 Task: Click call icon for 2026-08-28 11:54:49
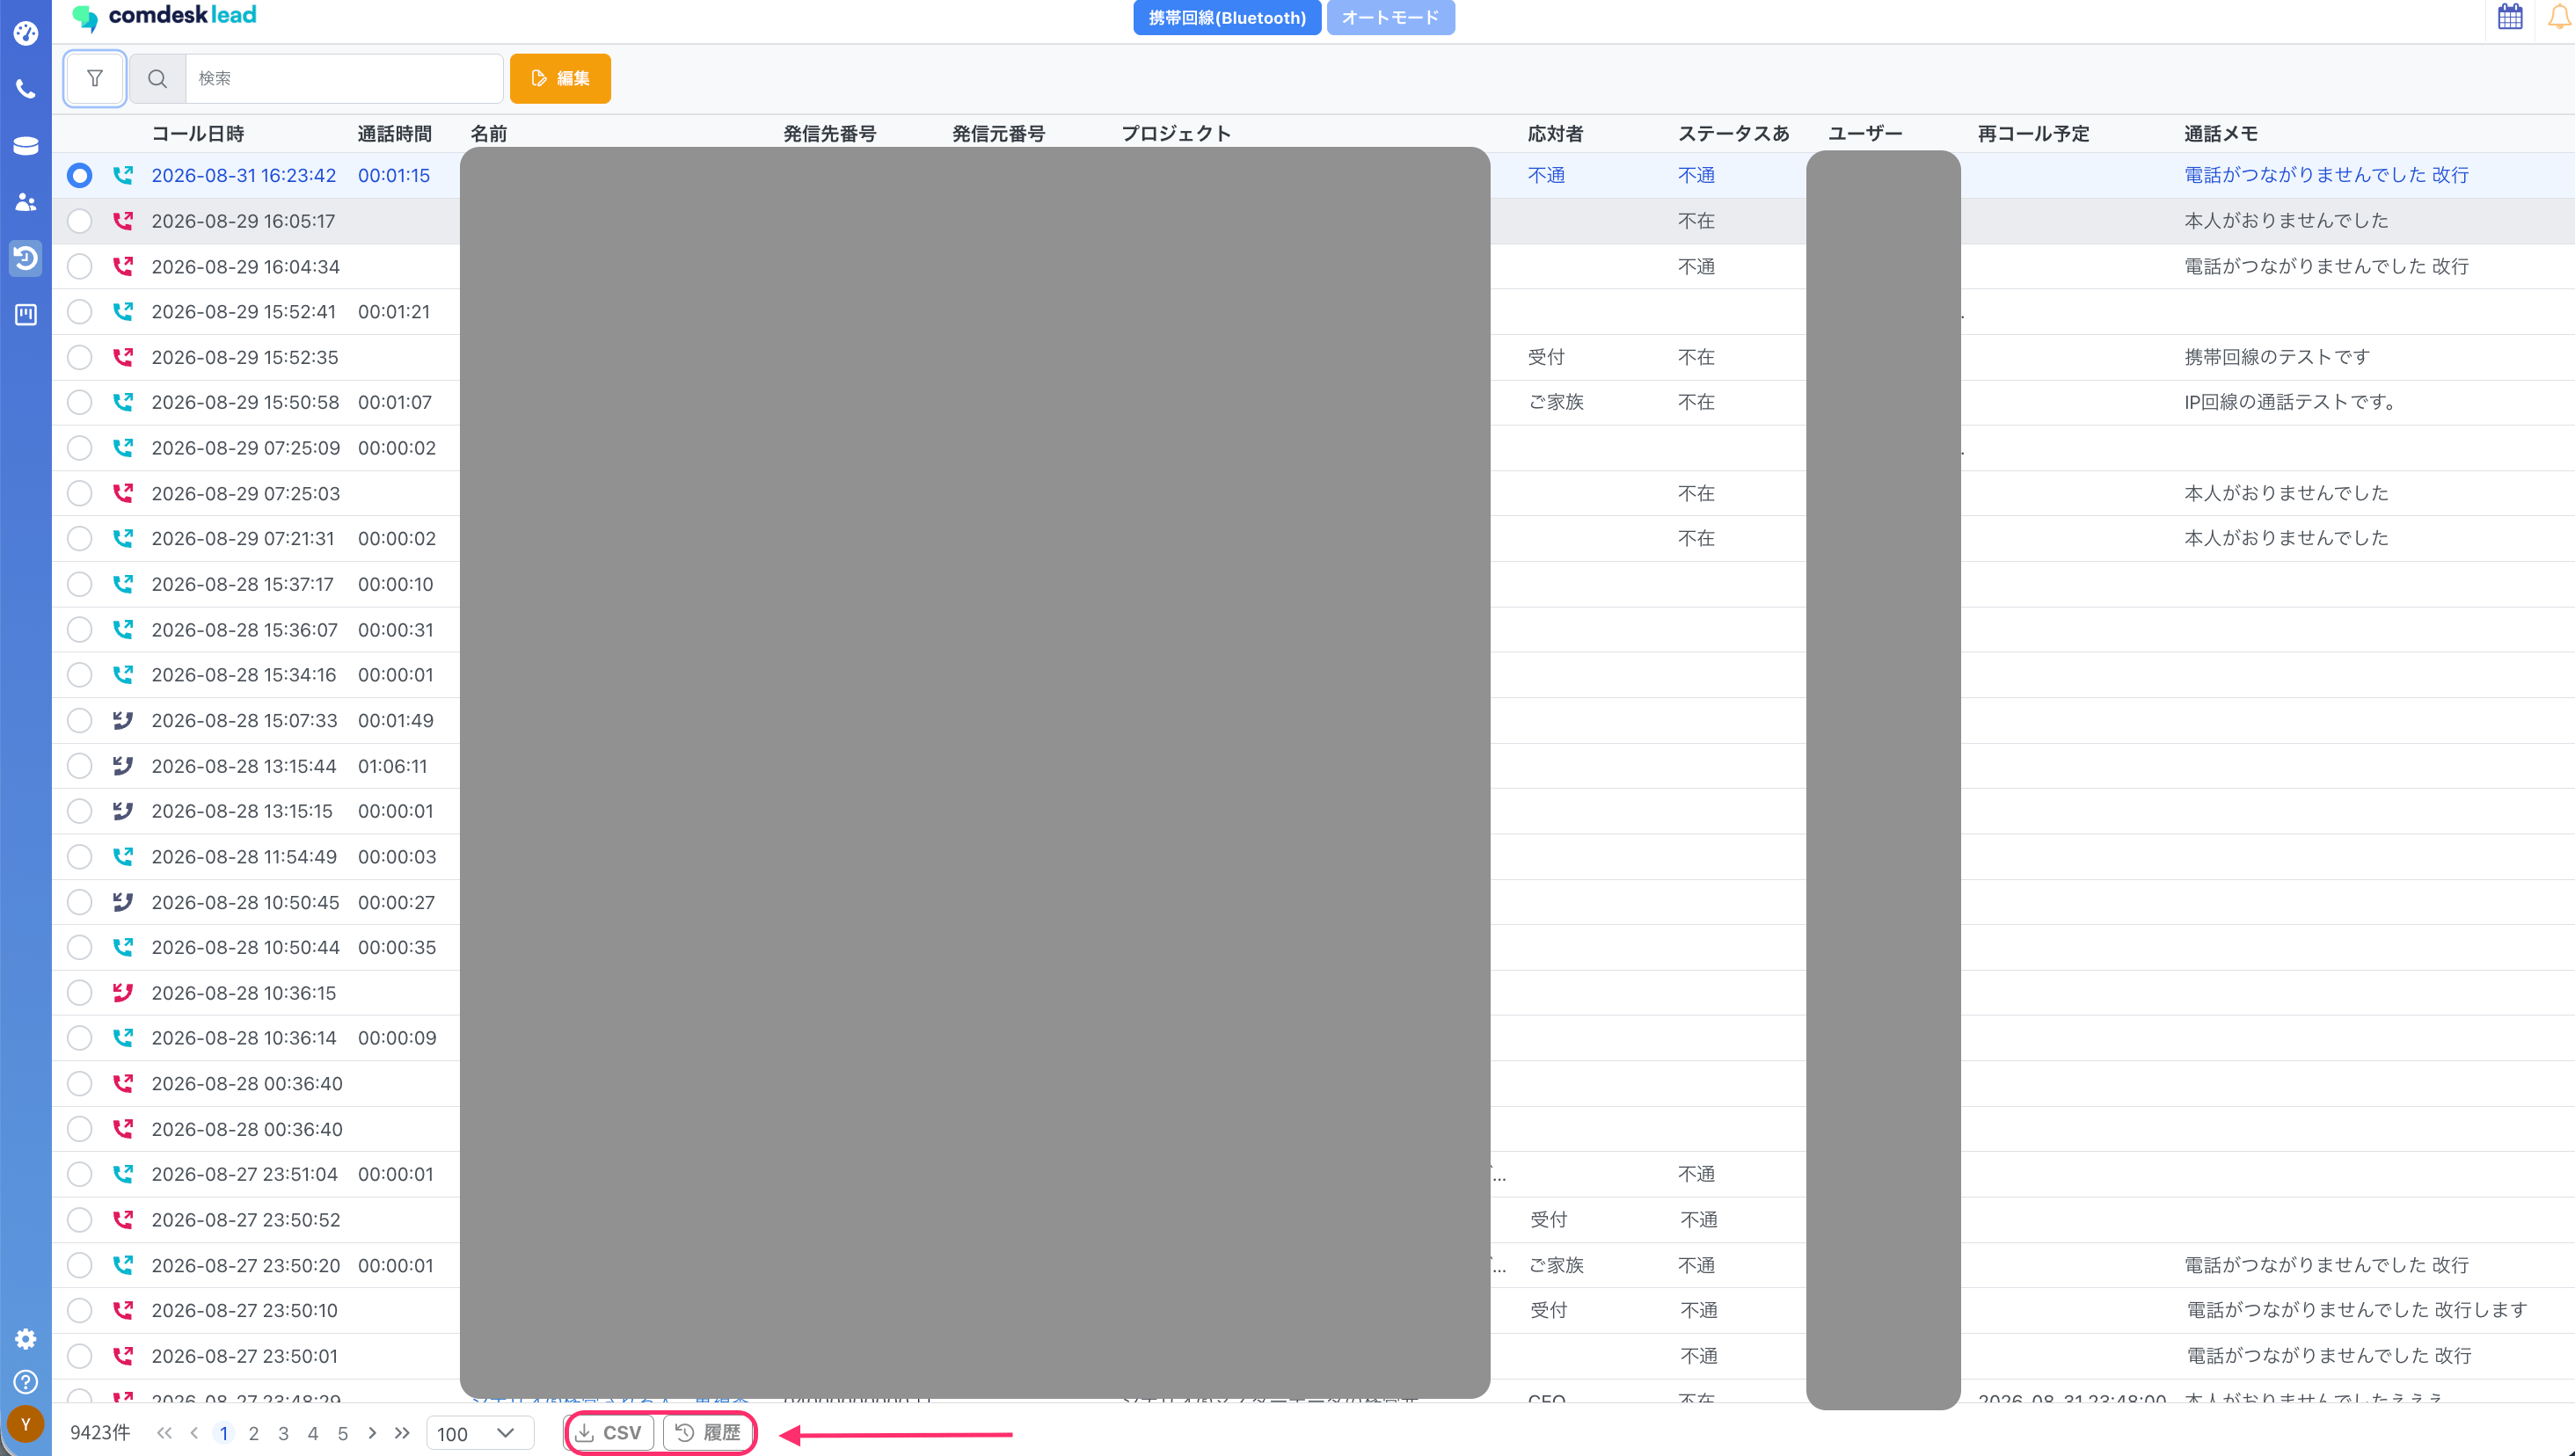point(123,856)
